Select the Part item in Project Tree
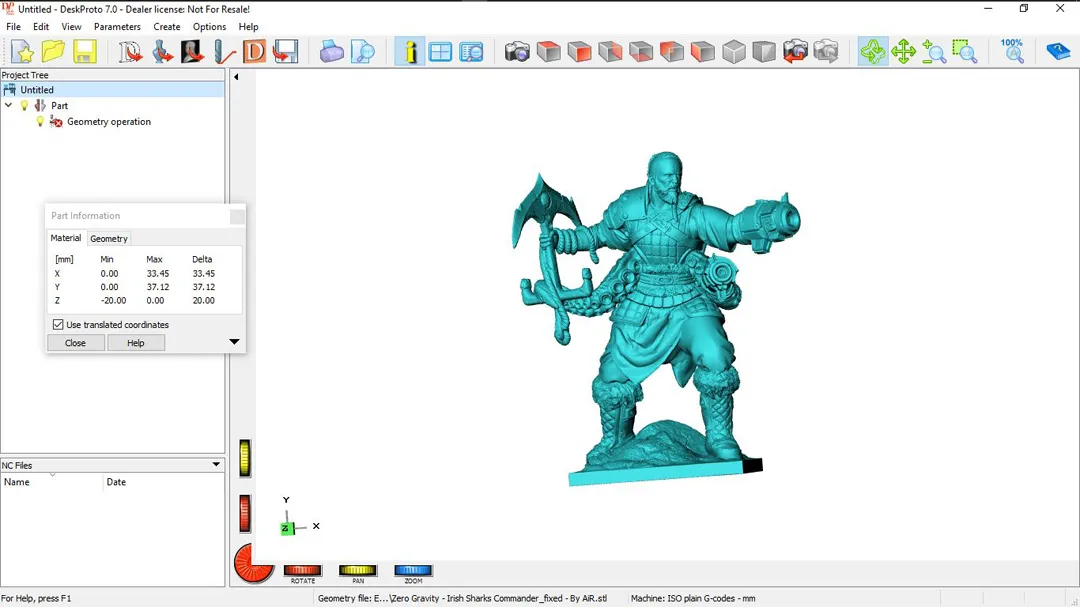The height and width of the screenshot is (607, 1080). [x=59, y=105]
